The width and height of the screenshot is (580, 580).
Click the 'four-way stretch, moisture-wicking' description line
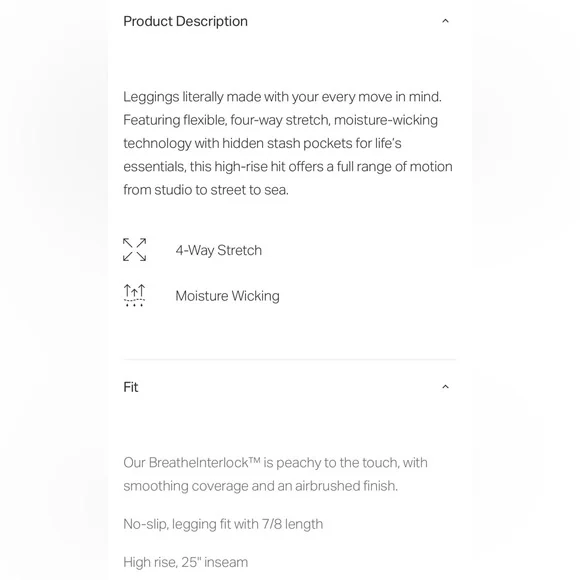click(x=280, y=120)
